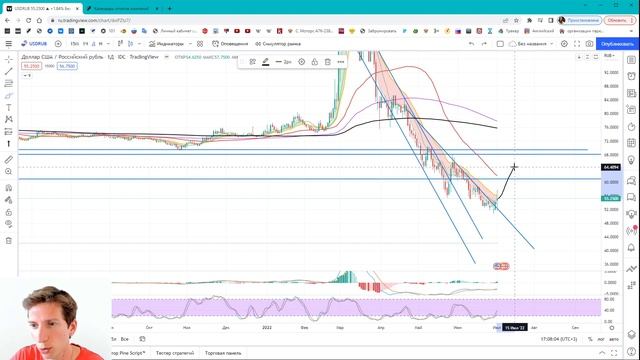Switch the chart to fullscreen mode
Image resolution: width=640 pixels, height=360 pixels.
pyautogui.click(x=577, y=44)
